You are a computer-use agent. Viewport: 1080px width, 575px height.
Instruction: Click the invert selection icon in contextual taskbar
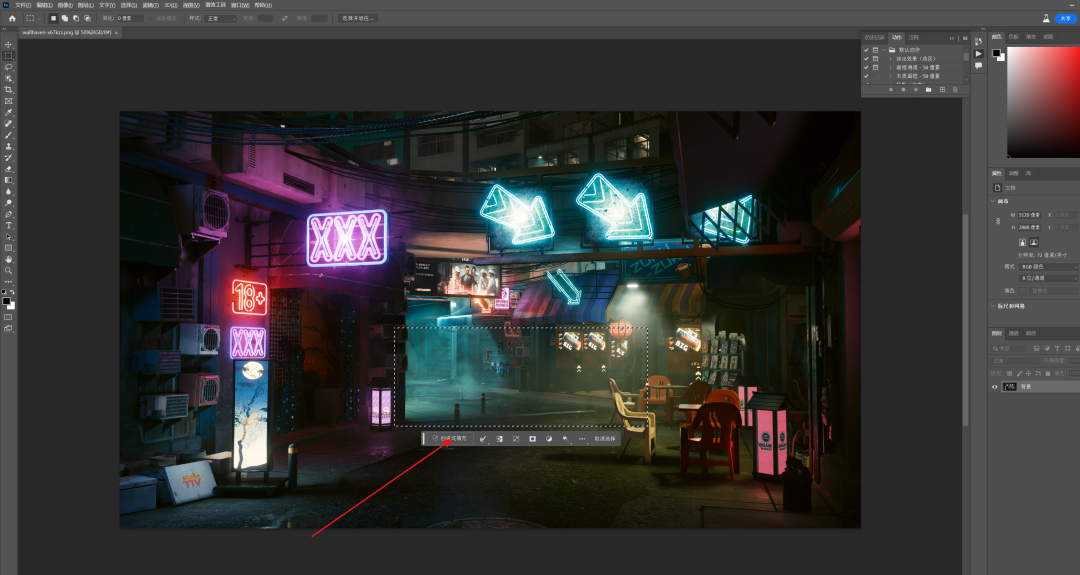[499, 438]
